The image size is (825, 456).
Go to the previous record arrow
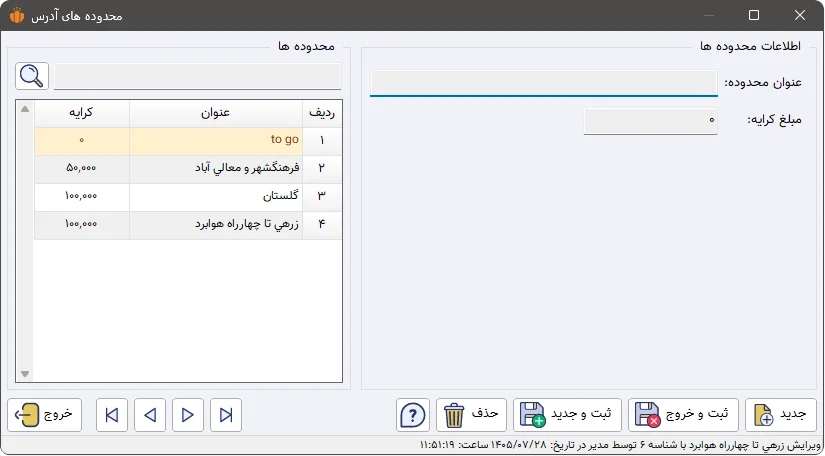[x=150, y=415]
